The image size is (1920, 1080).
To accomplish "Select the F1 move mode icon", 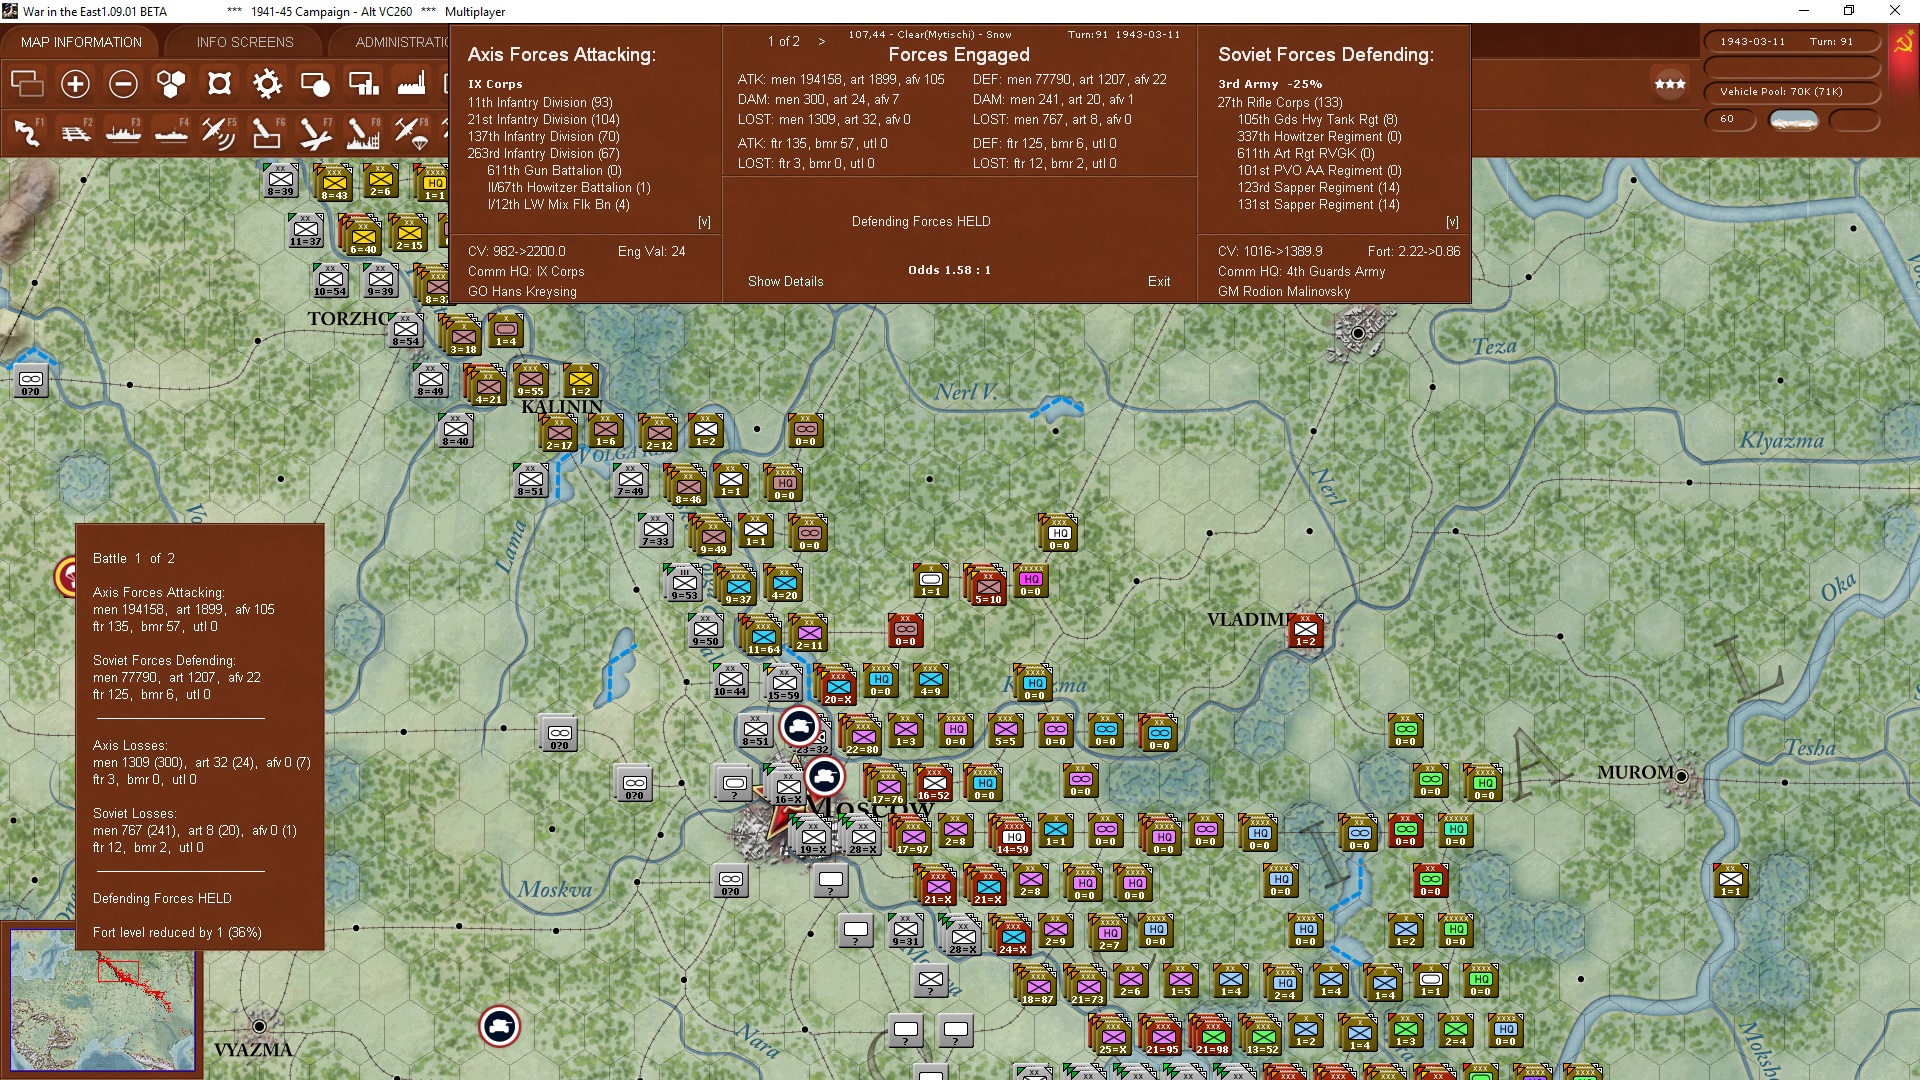I will pos(27,132).
